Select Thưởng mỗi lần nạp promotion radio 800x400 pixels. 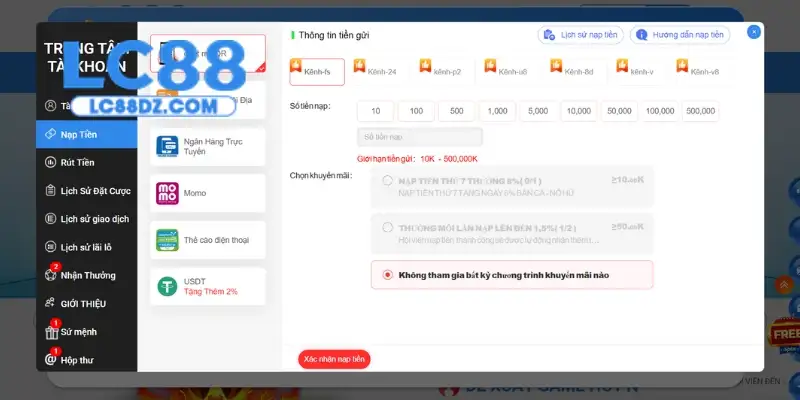click(x=388, y=228)
